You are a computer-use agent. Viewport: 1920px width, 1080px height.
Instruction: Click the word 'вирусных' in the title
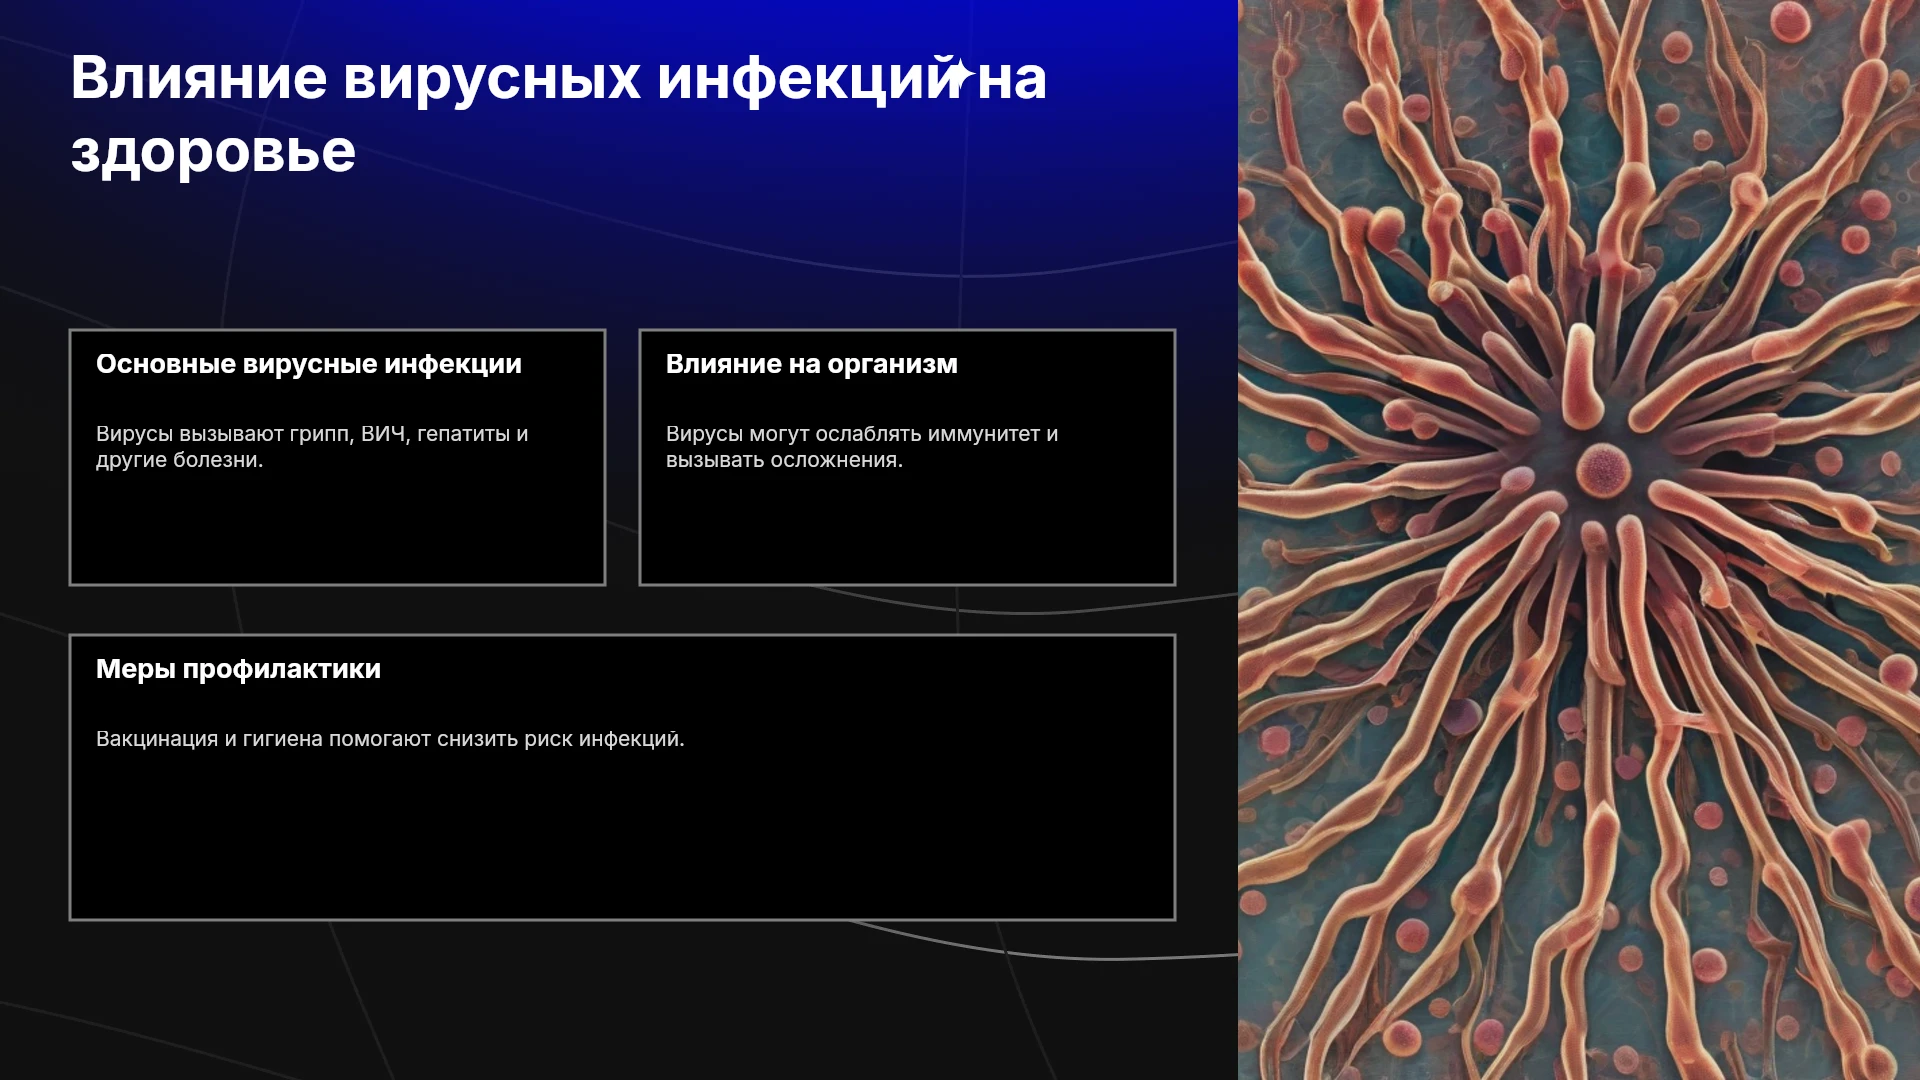coord(492,78)
